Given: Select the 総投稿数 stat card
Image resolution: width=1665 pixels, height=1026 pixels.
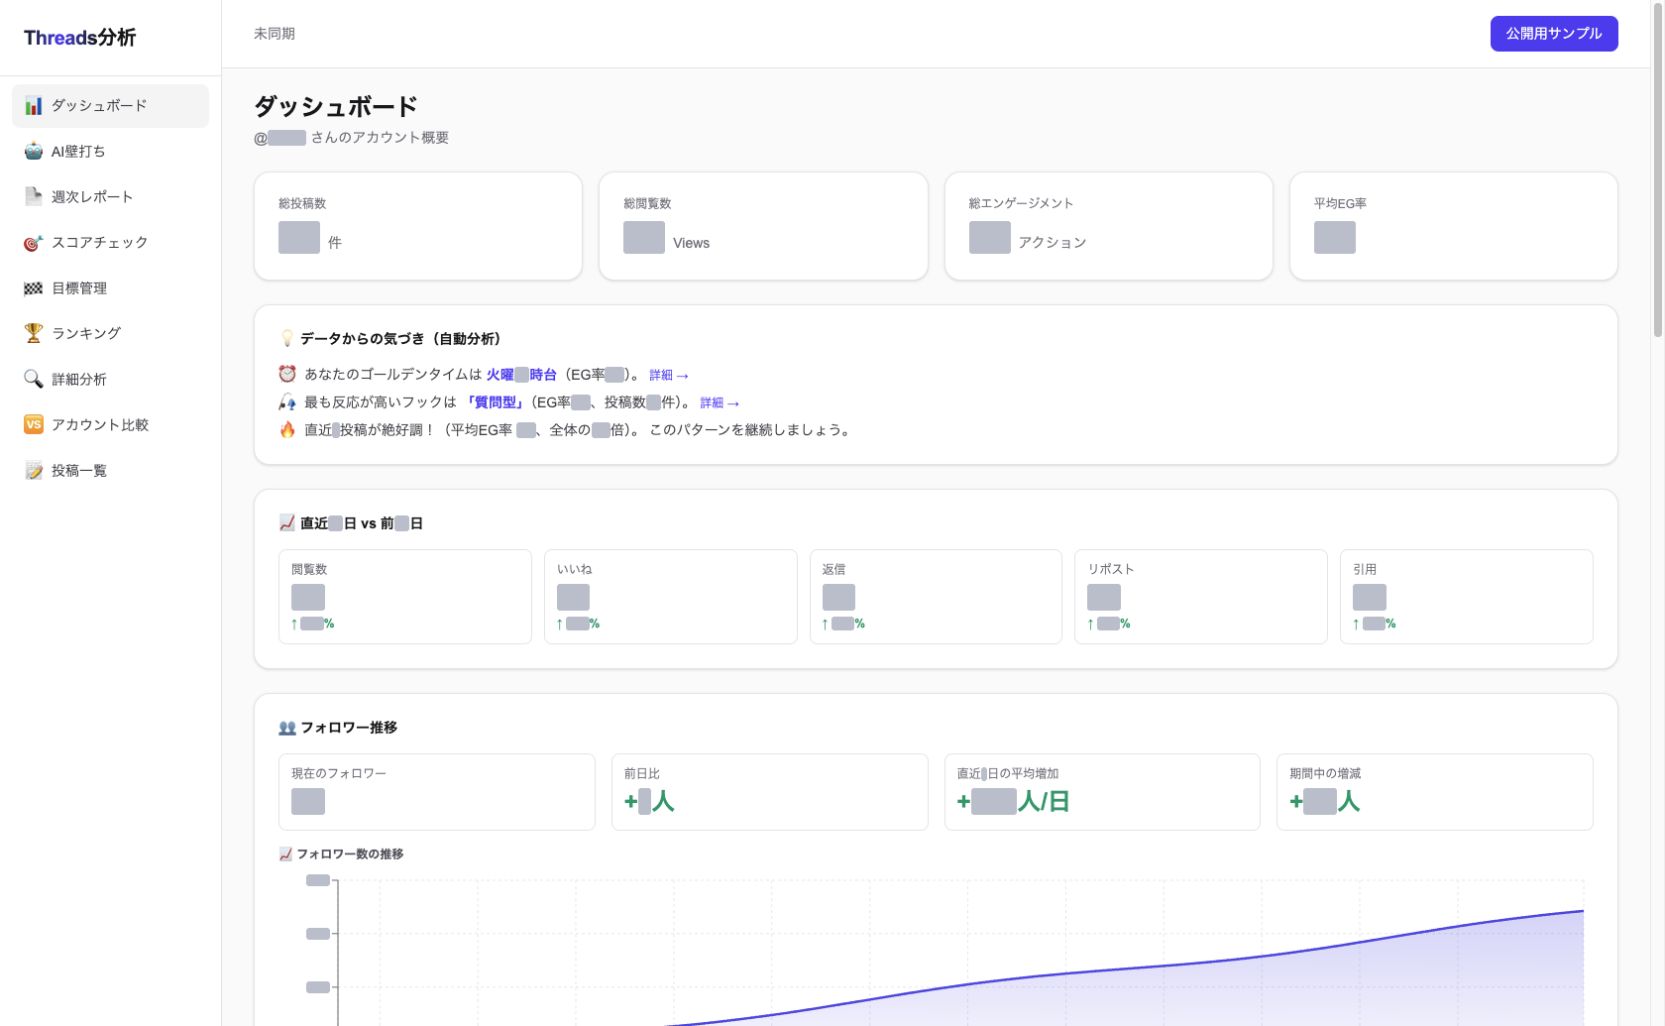Looking at the screenshot, I should [x=418, y=226].
